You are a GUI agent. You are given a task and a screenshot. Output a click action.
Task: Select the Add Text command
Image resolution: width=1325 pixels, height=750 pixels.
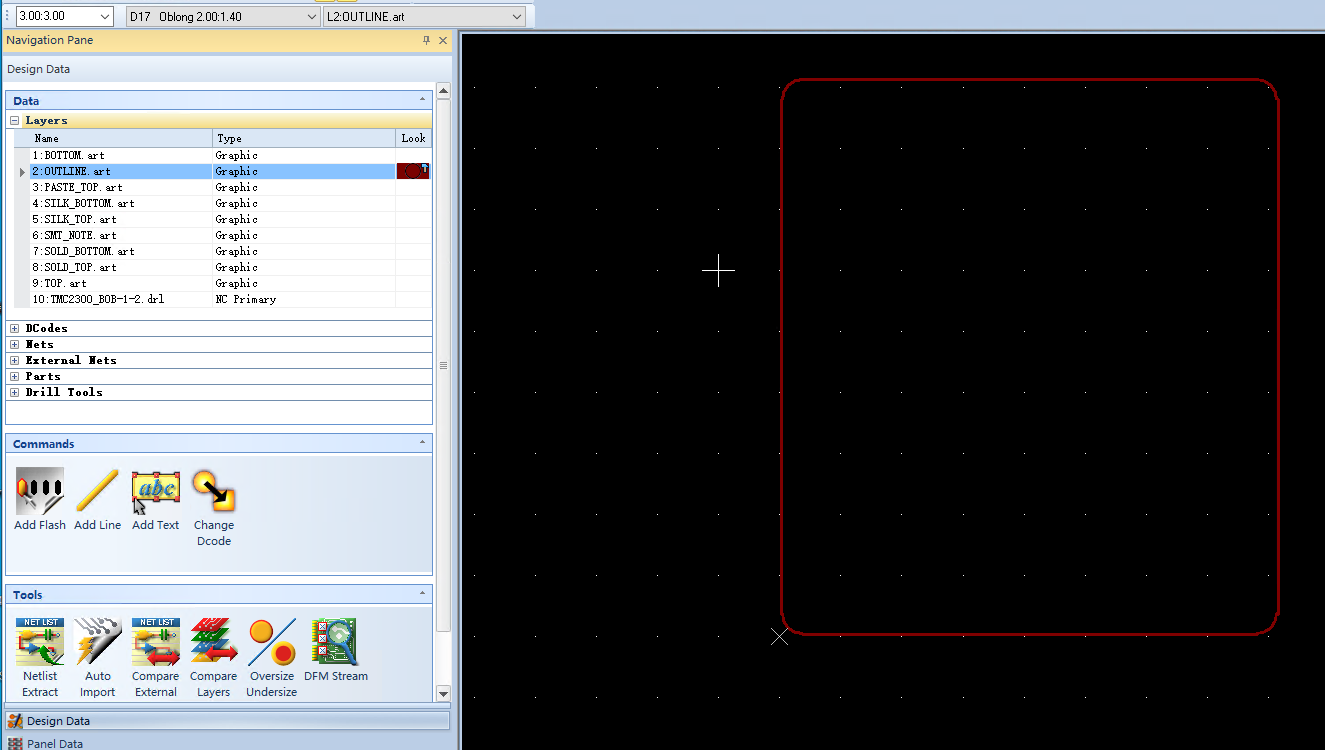click(x=155, y=497)
